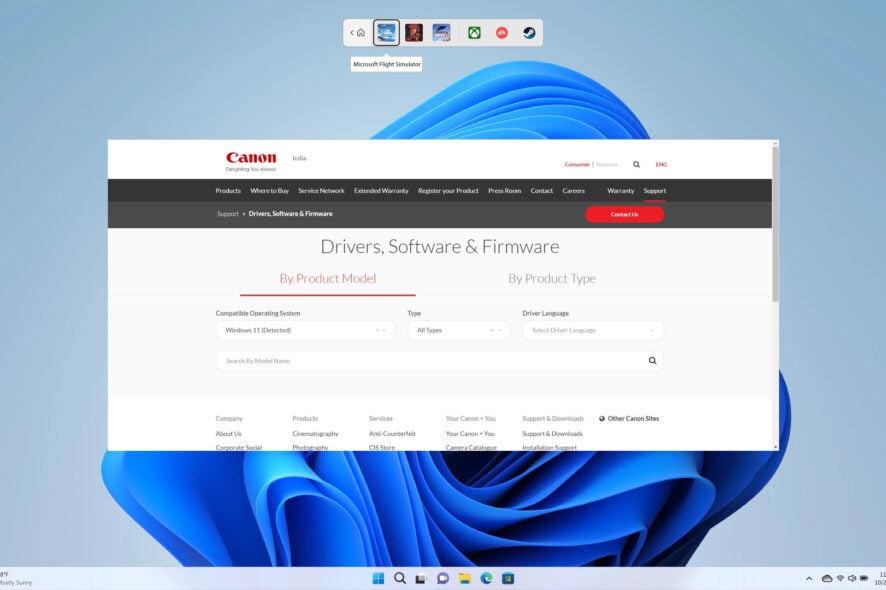The width and height of the screenshot is (886, 590).
Task: Open Microsoft Edge on taskbar
Action: coord(486,578)
